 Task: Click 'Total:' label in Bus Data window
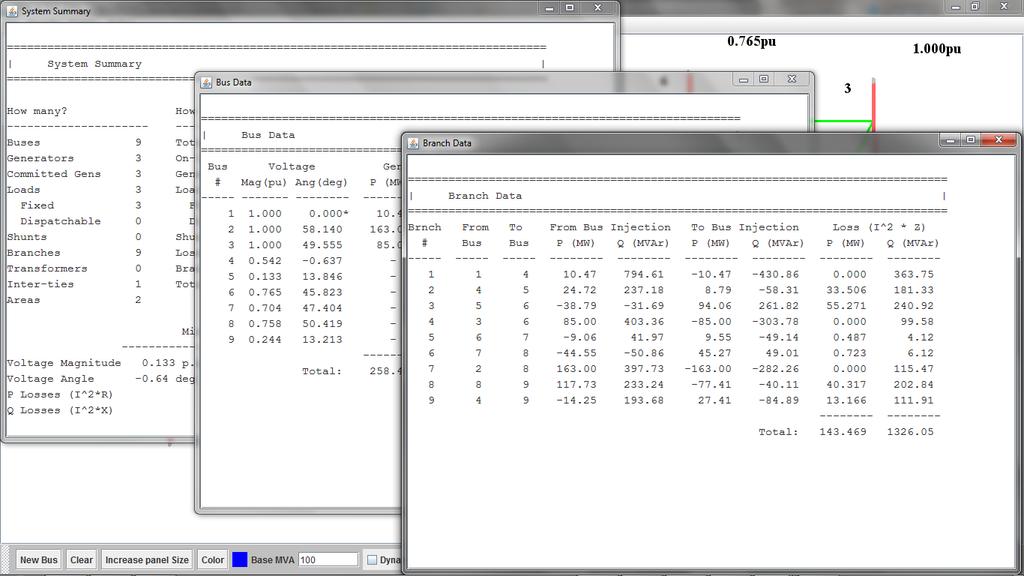coord(321,371)
